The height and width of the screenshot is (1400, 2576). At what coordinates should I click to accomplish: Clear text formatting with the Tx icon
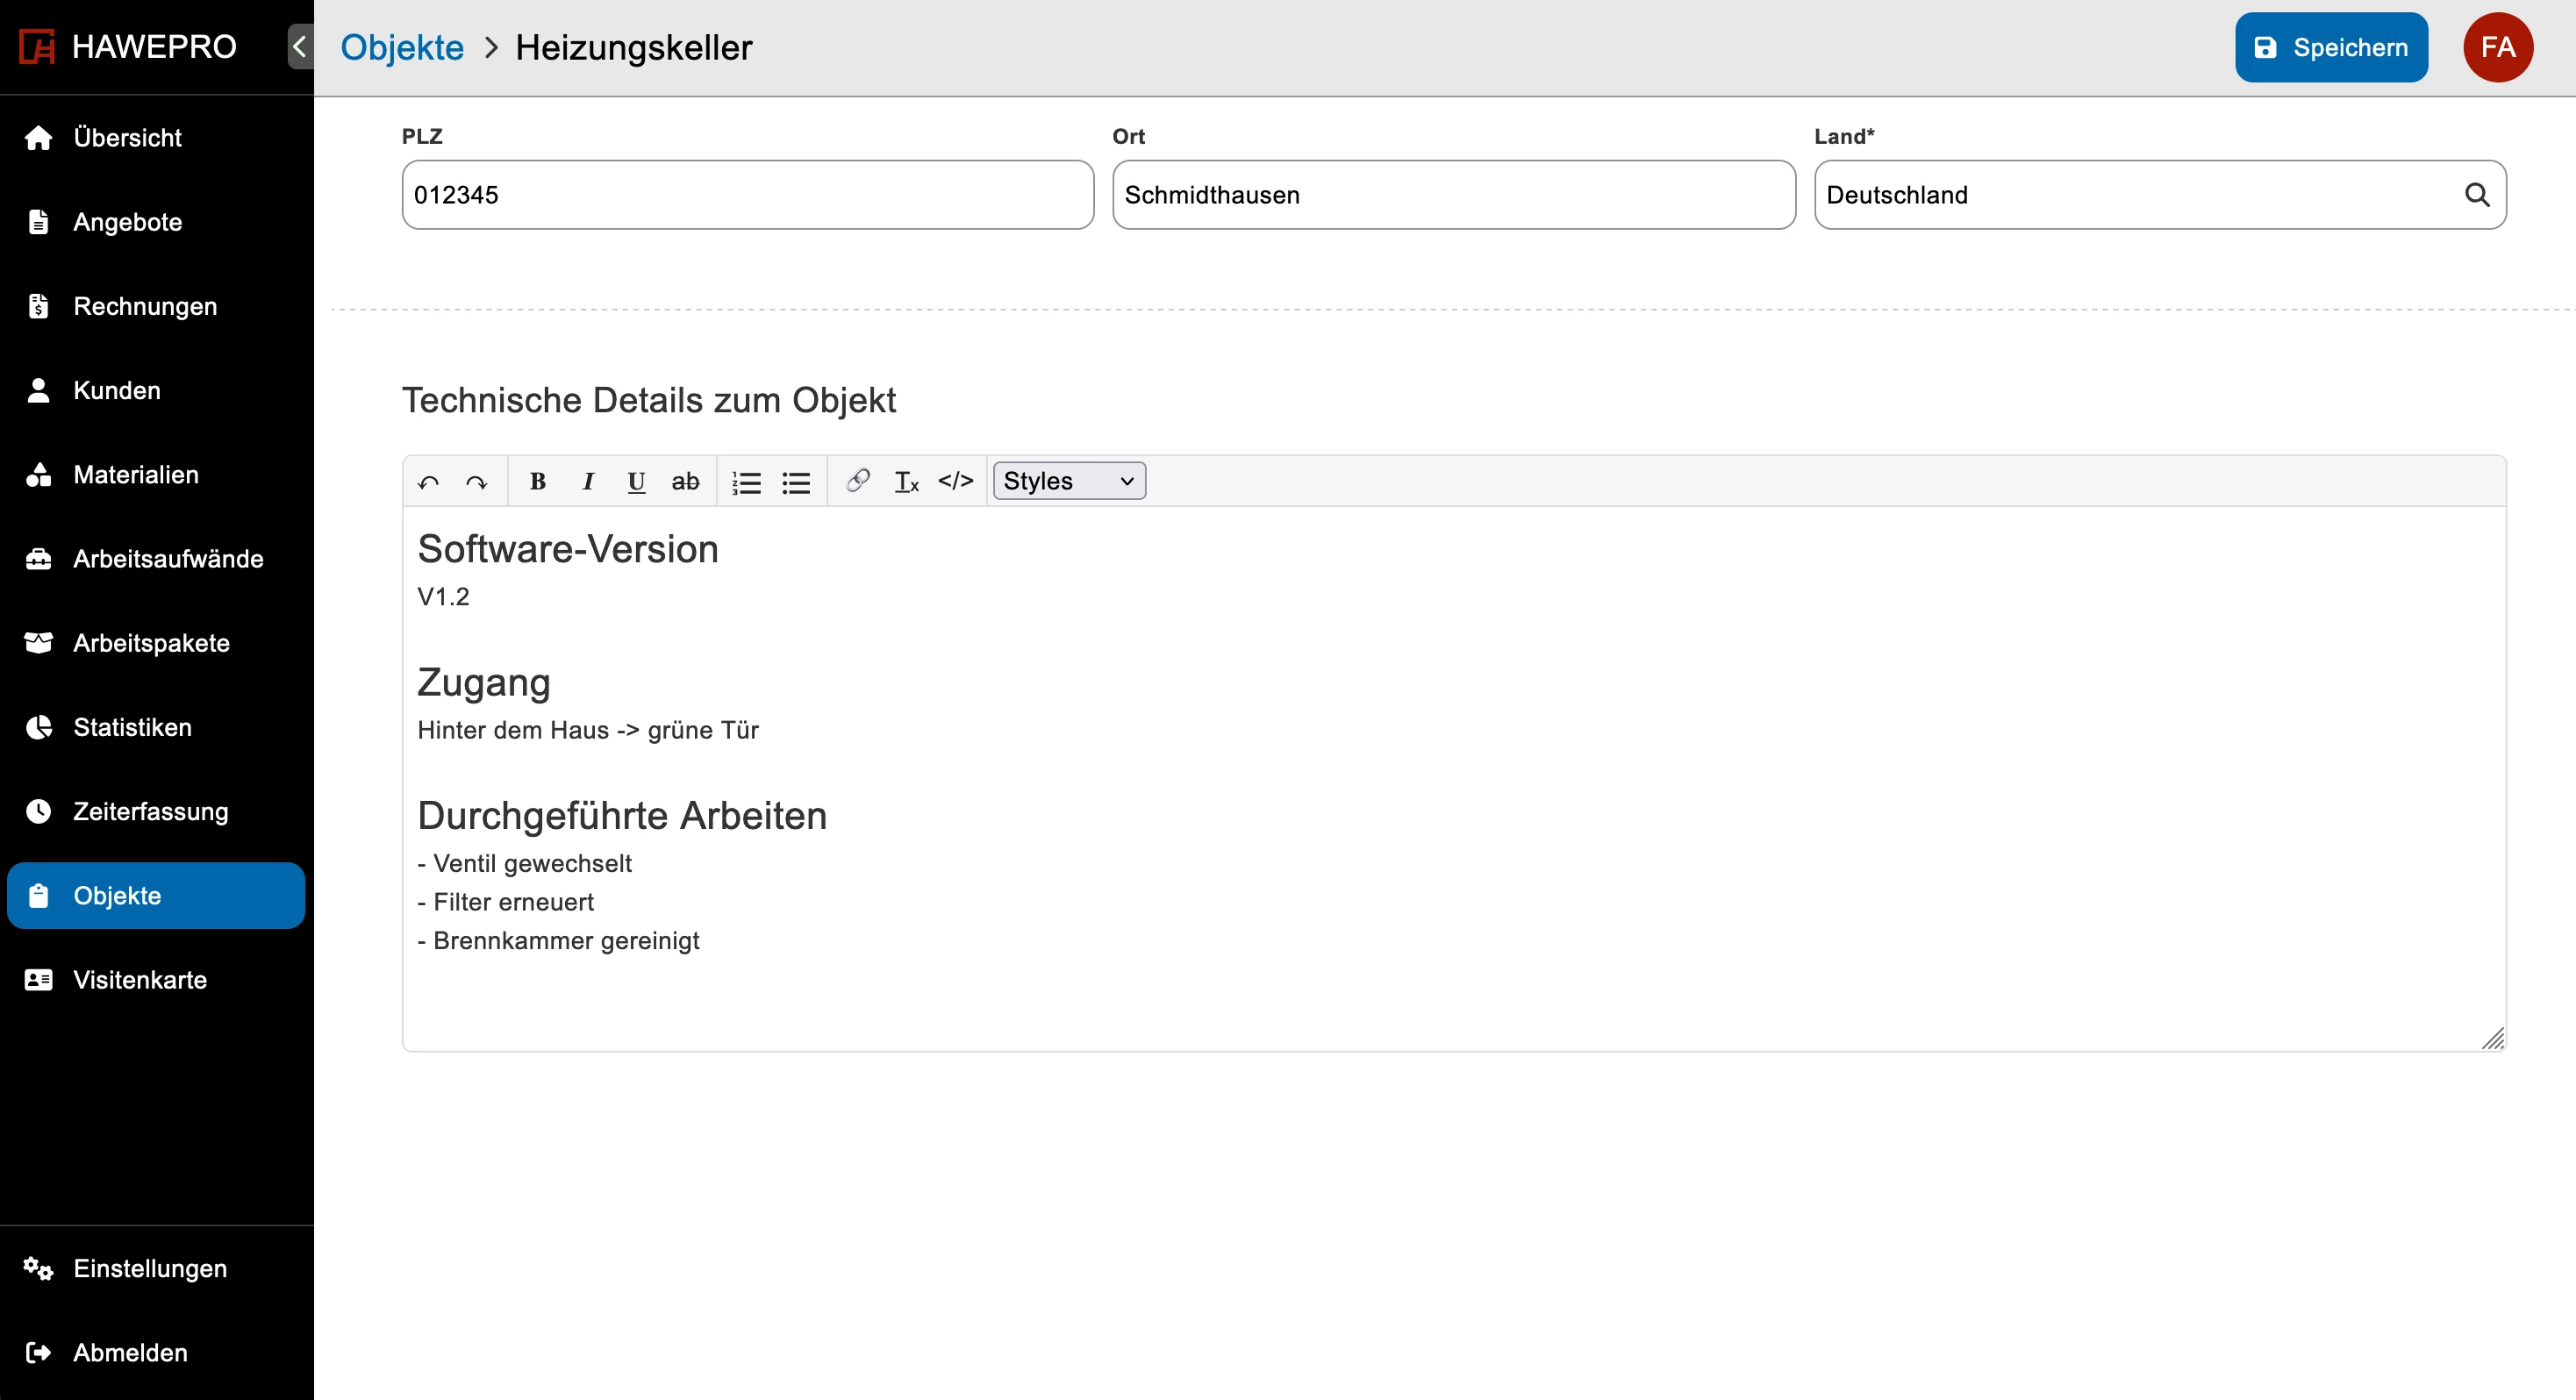click(907, 482)
